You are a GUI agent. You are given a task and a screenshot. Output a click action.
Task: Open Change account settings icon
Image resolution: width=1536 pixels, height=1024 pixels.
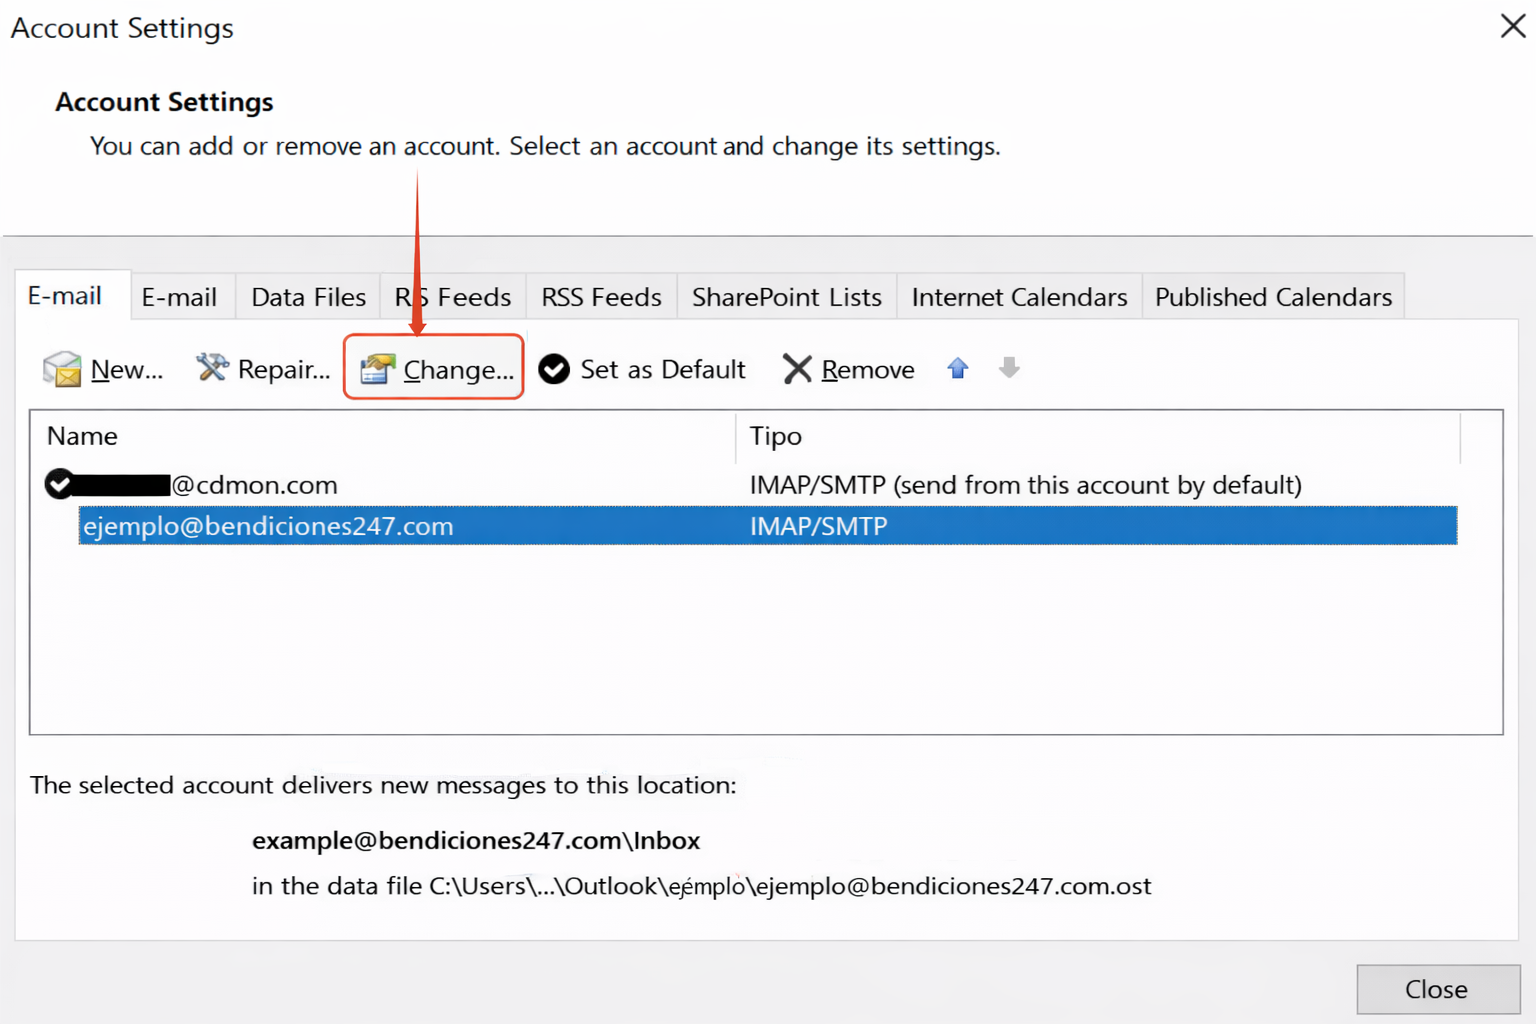[377, 369]
